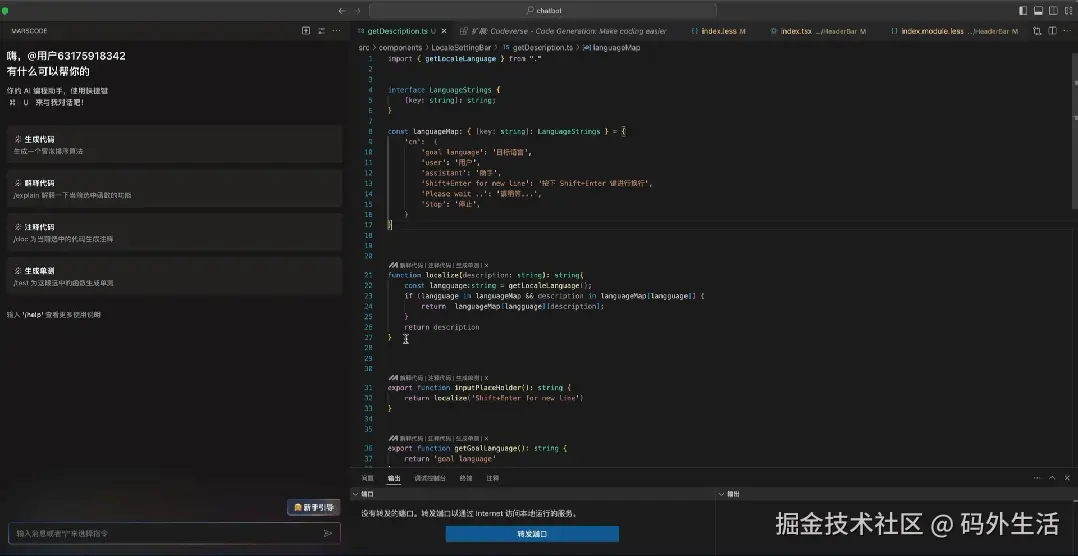Screen dimensions: 1078x556
Task: Go back with the navigation left arrow
Action: (342, 10)
